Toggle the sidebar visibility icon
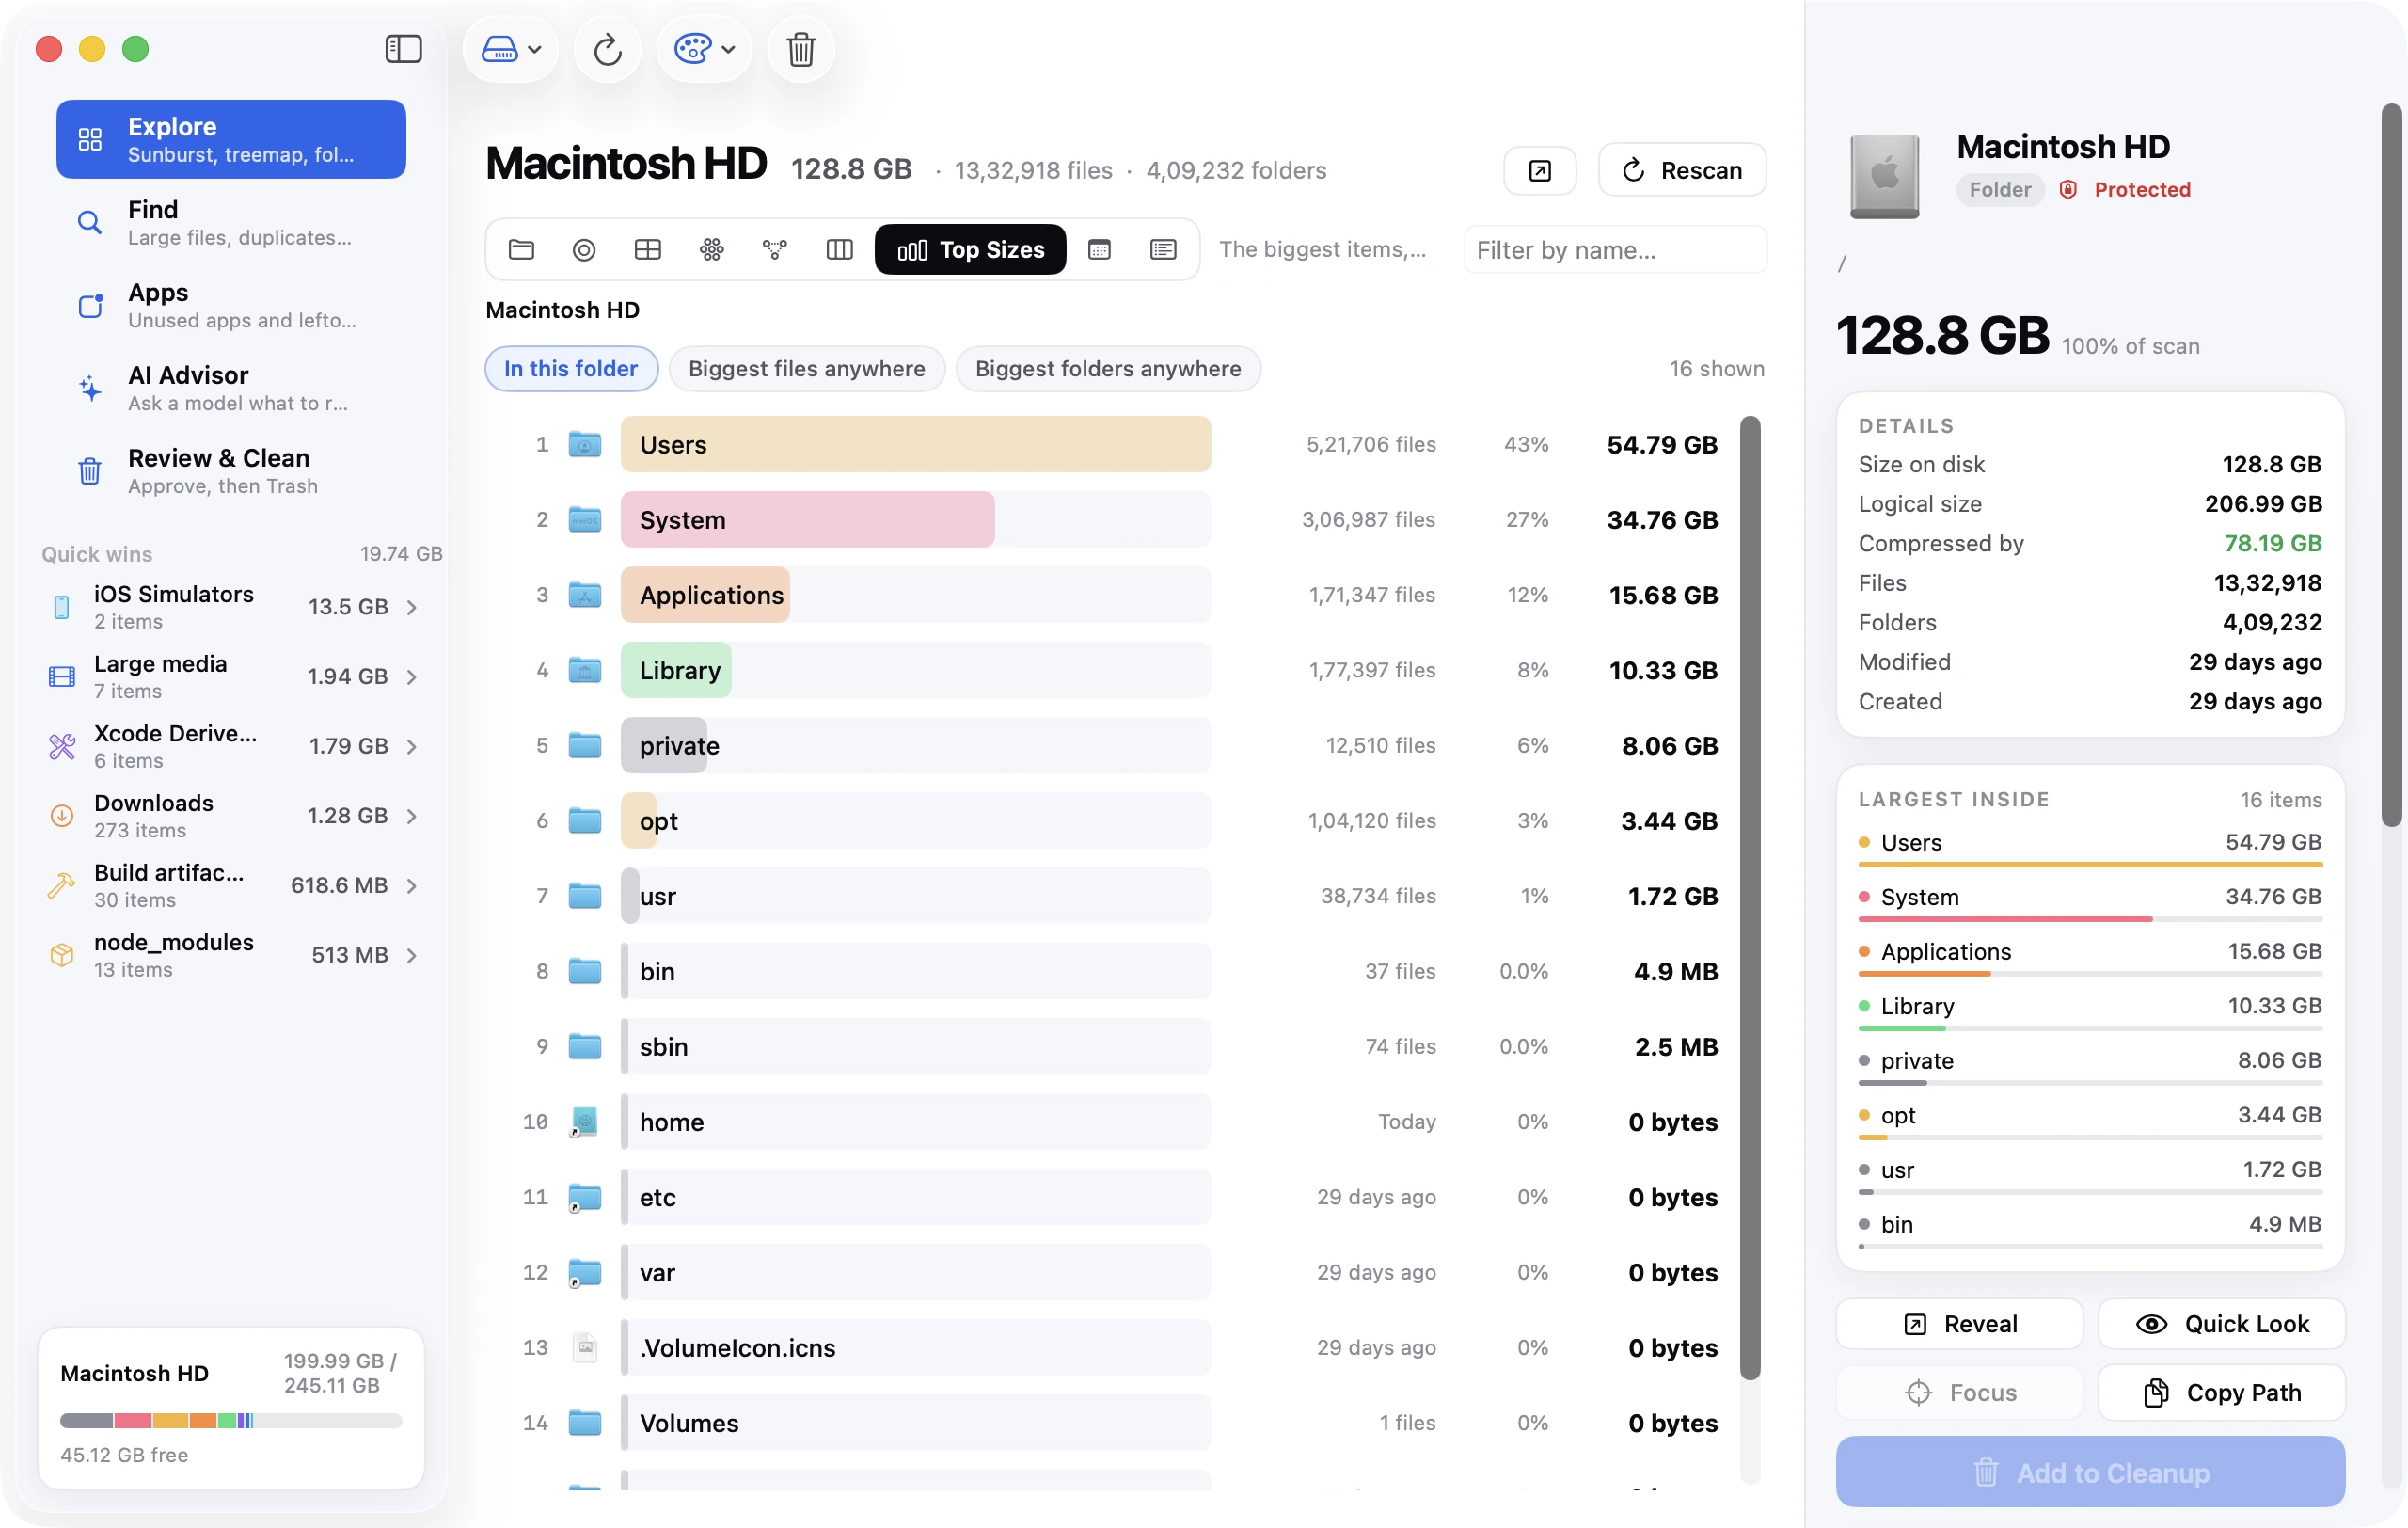This screenshot has width=2408, height=1528. 403,49
